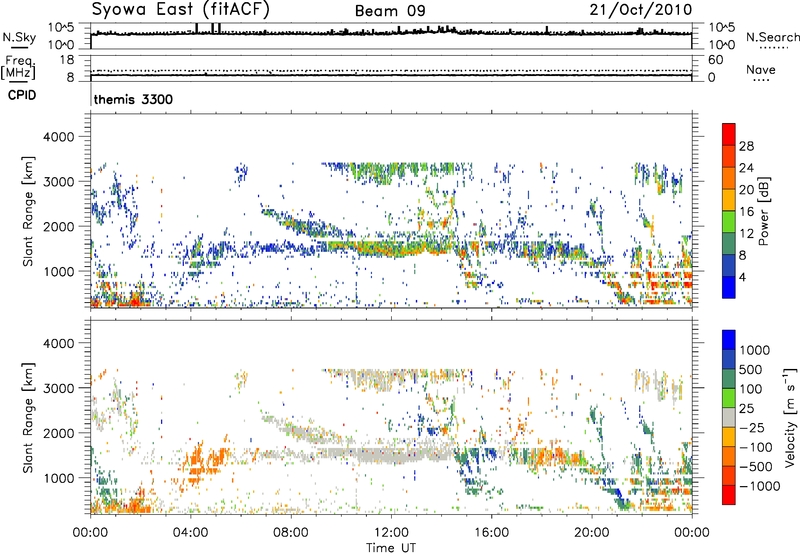
Task: Click the '20:00' time axis label
Action: [592, 533]
